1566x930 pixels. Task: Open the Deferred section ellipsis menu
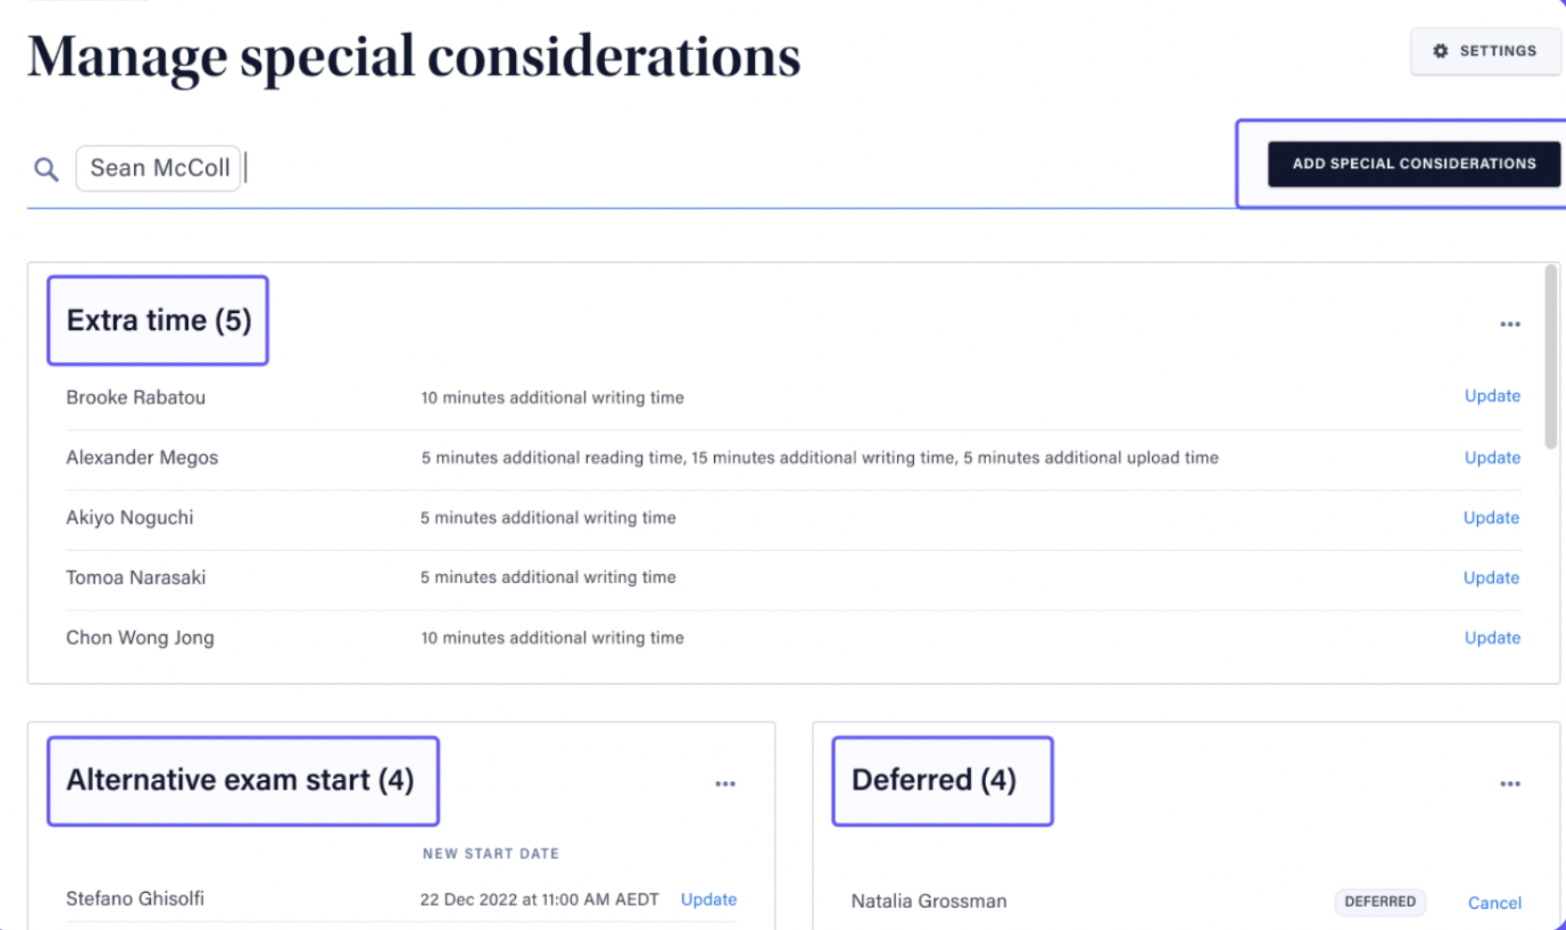pyautogui.click(x=1510, y=784)
